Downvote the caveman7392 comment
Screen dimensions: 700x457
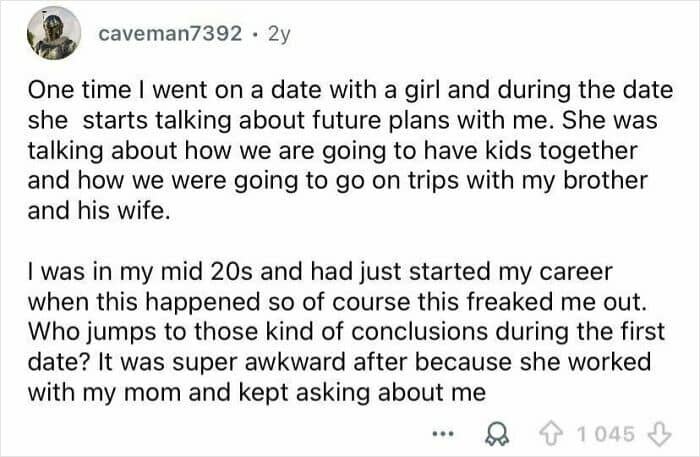pyautogui.click(x=656, y=433)
